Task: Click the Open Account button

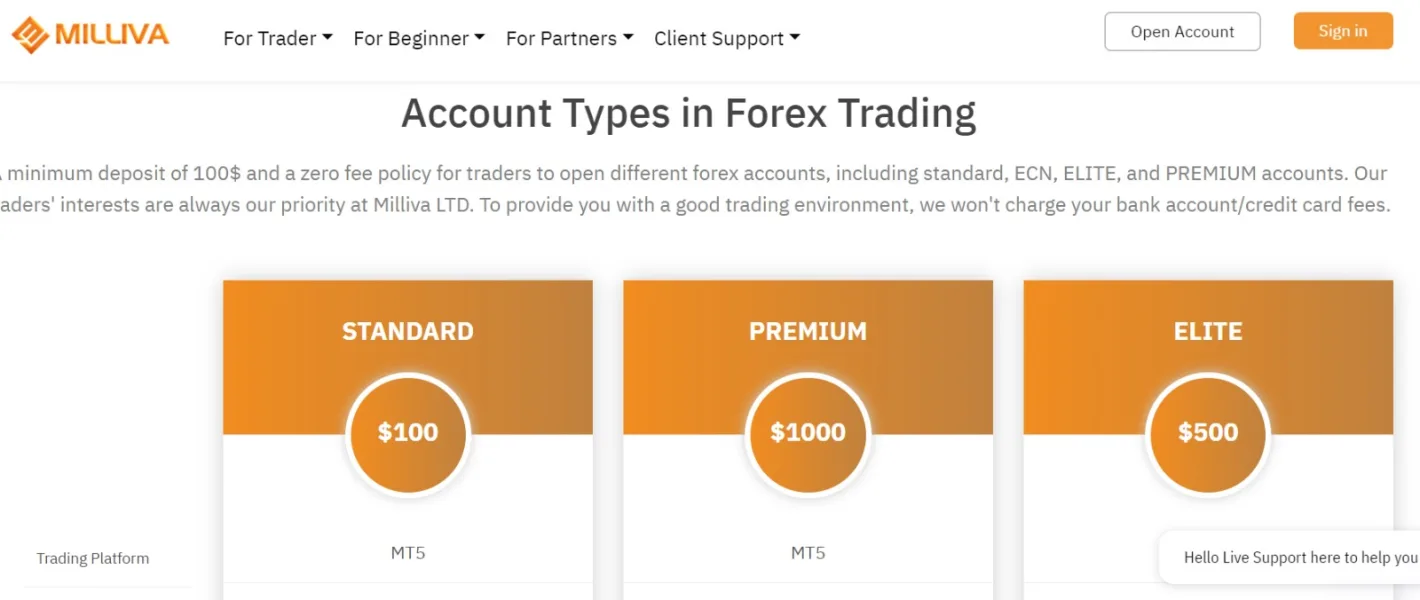Action: point(1182,32)
